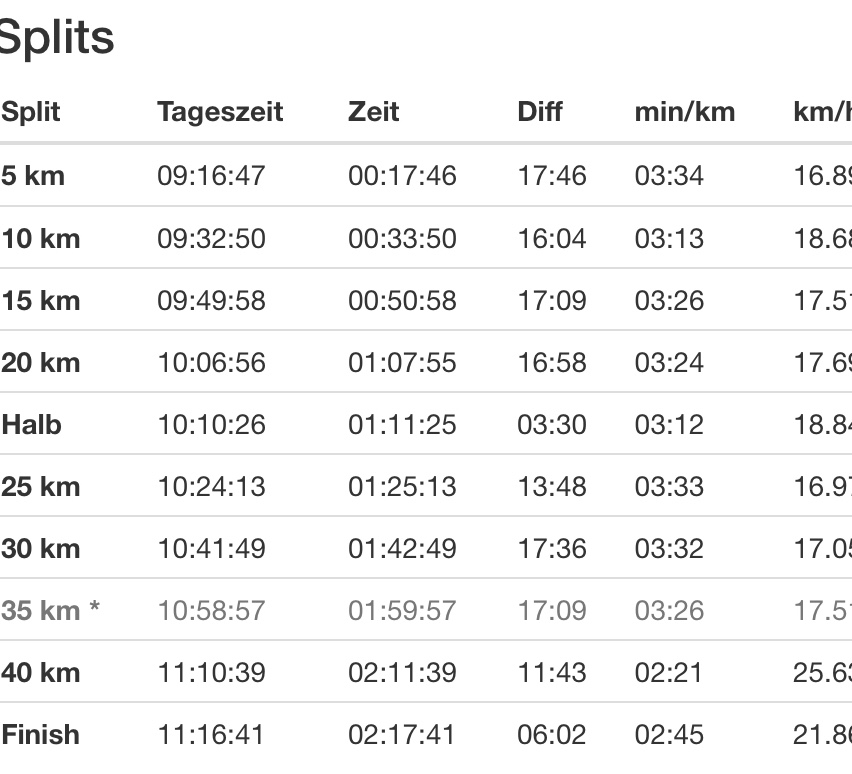This screenshot has height=774, width=852.
Task: Select the Finish row label
Action: tap(40, 734)
